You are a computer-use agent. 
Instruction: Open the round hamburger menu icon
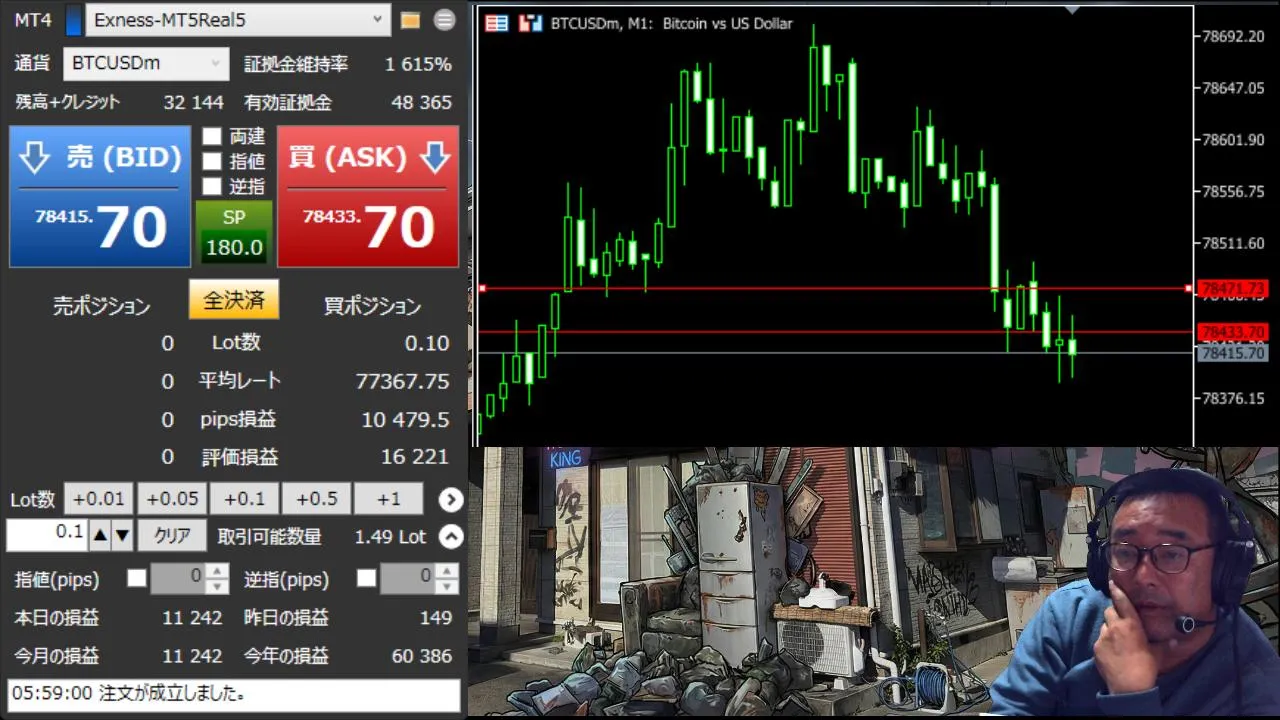click(444, 19)
